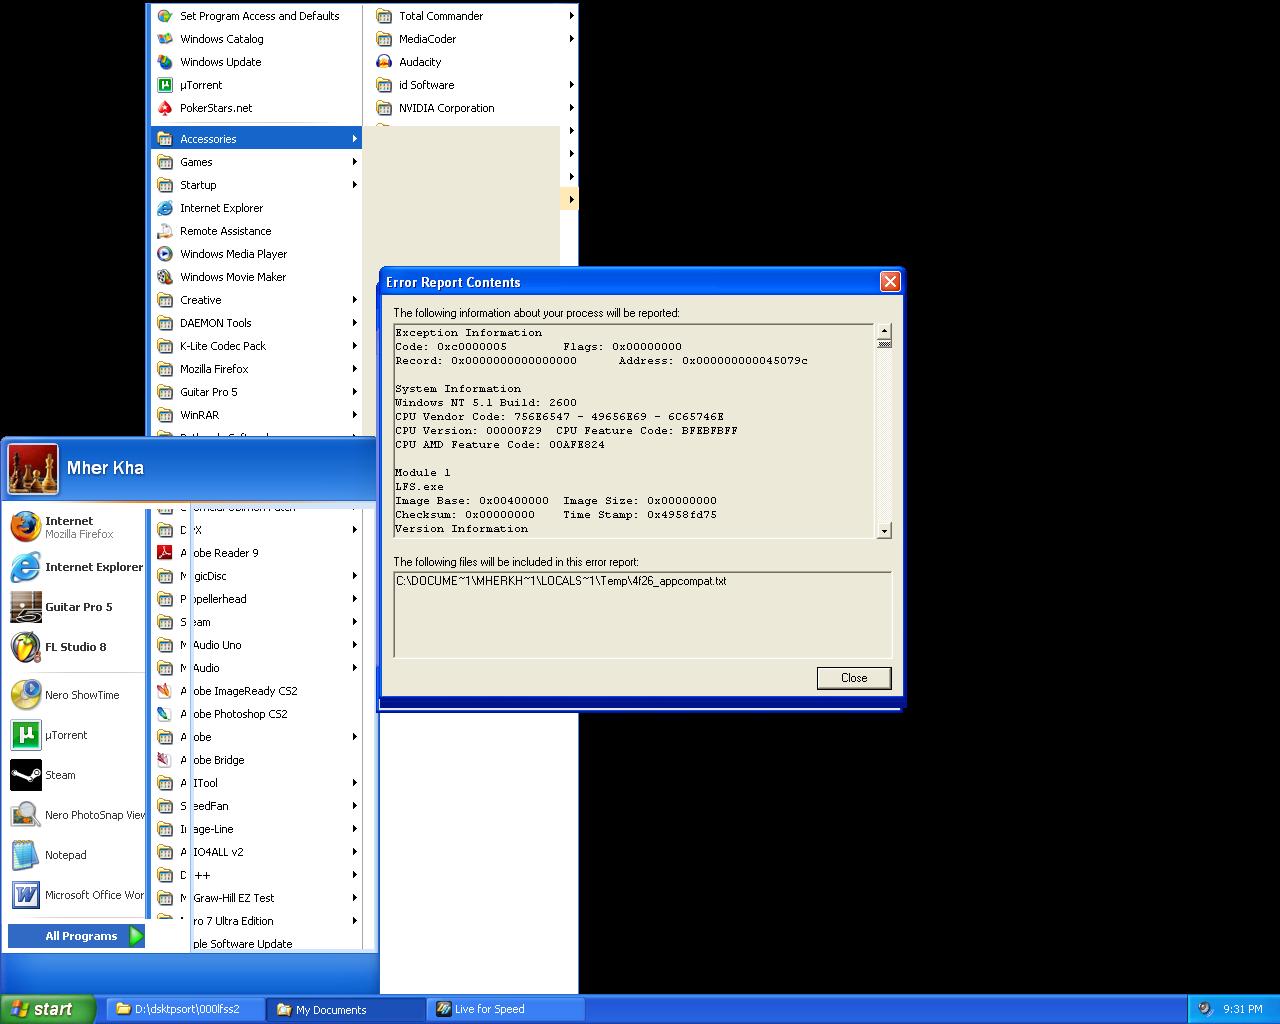The image size is (1280, 1024).
Task: Launch the PokerStars.net icon
Action: click(x=165, y=108)
